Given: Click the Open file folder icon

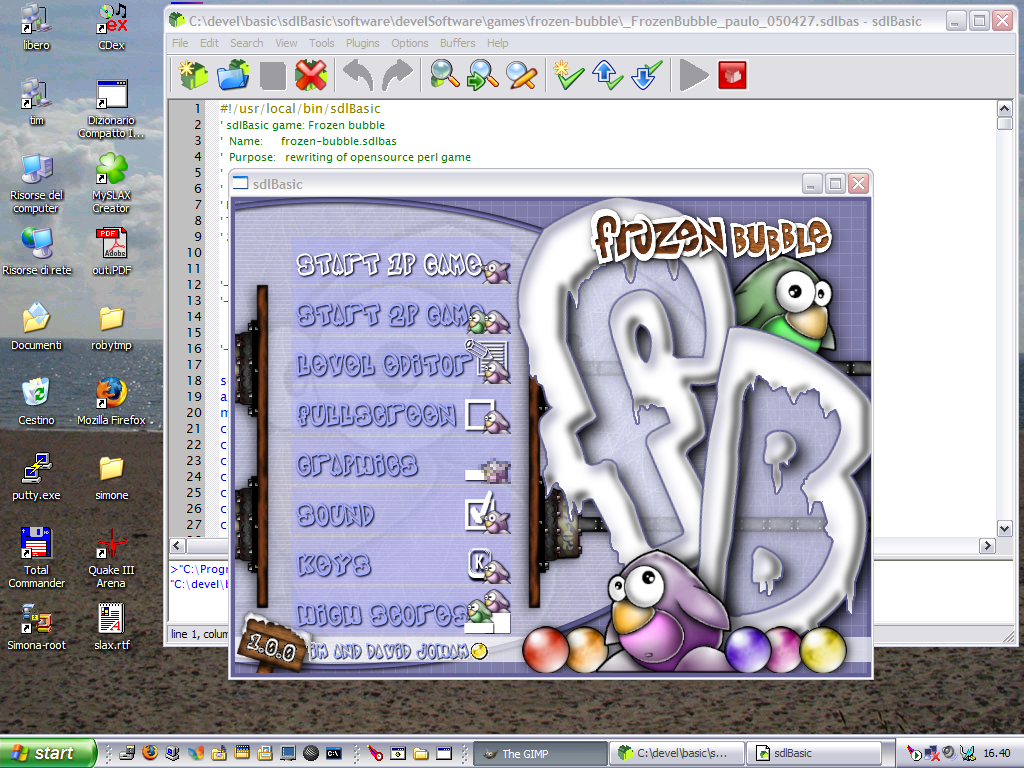Looking at the screenshot, I should click(x=232, y=75).
